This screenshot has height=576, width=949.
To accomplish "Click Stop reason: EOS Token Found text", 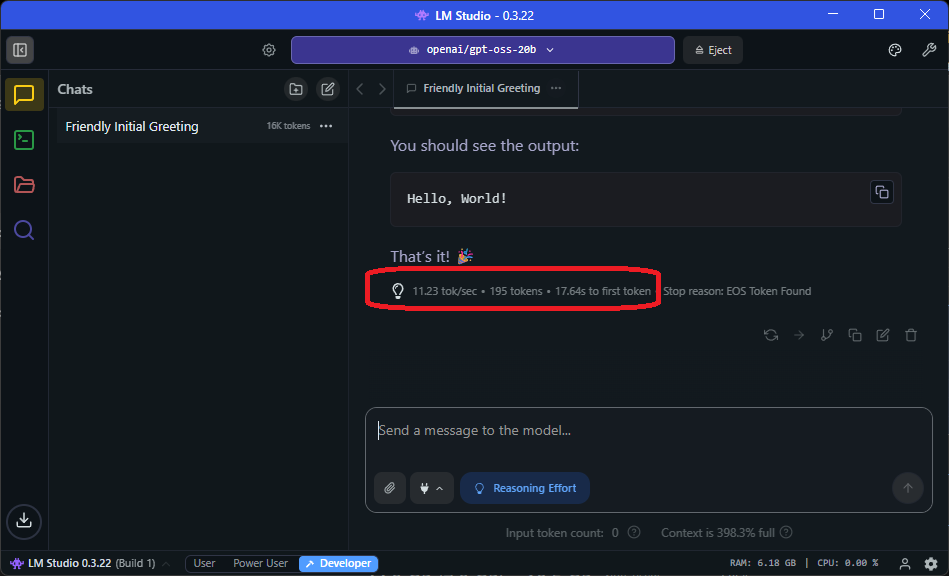I will pos(737,291).
